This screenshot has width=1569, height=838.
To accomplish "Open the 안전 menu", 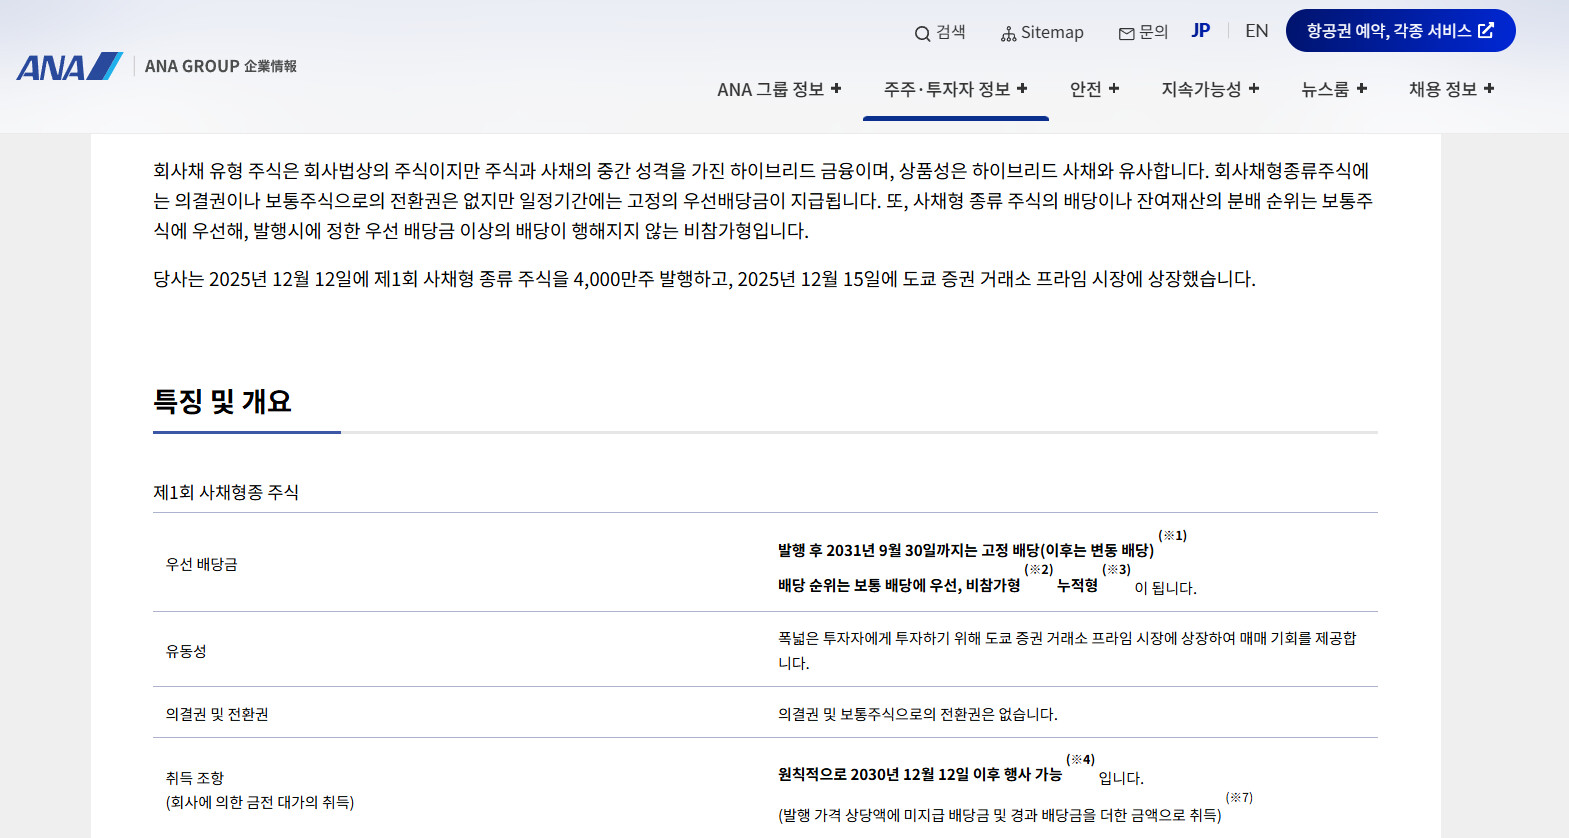I will 1095,89.
